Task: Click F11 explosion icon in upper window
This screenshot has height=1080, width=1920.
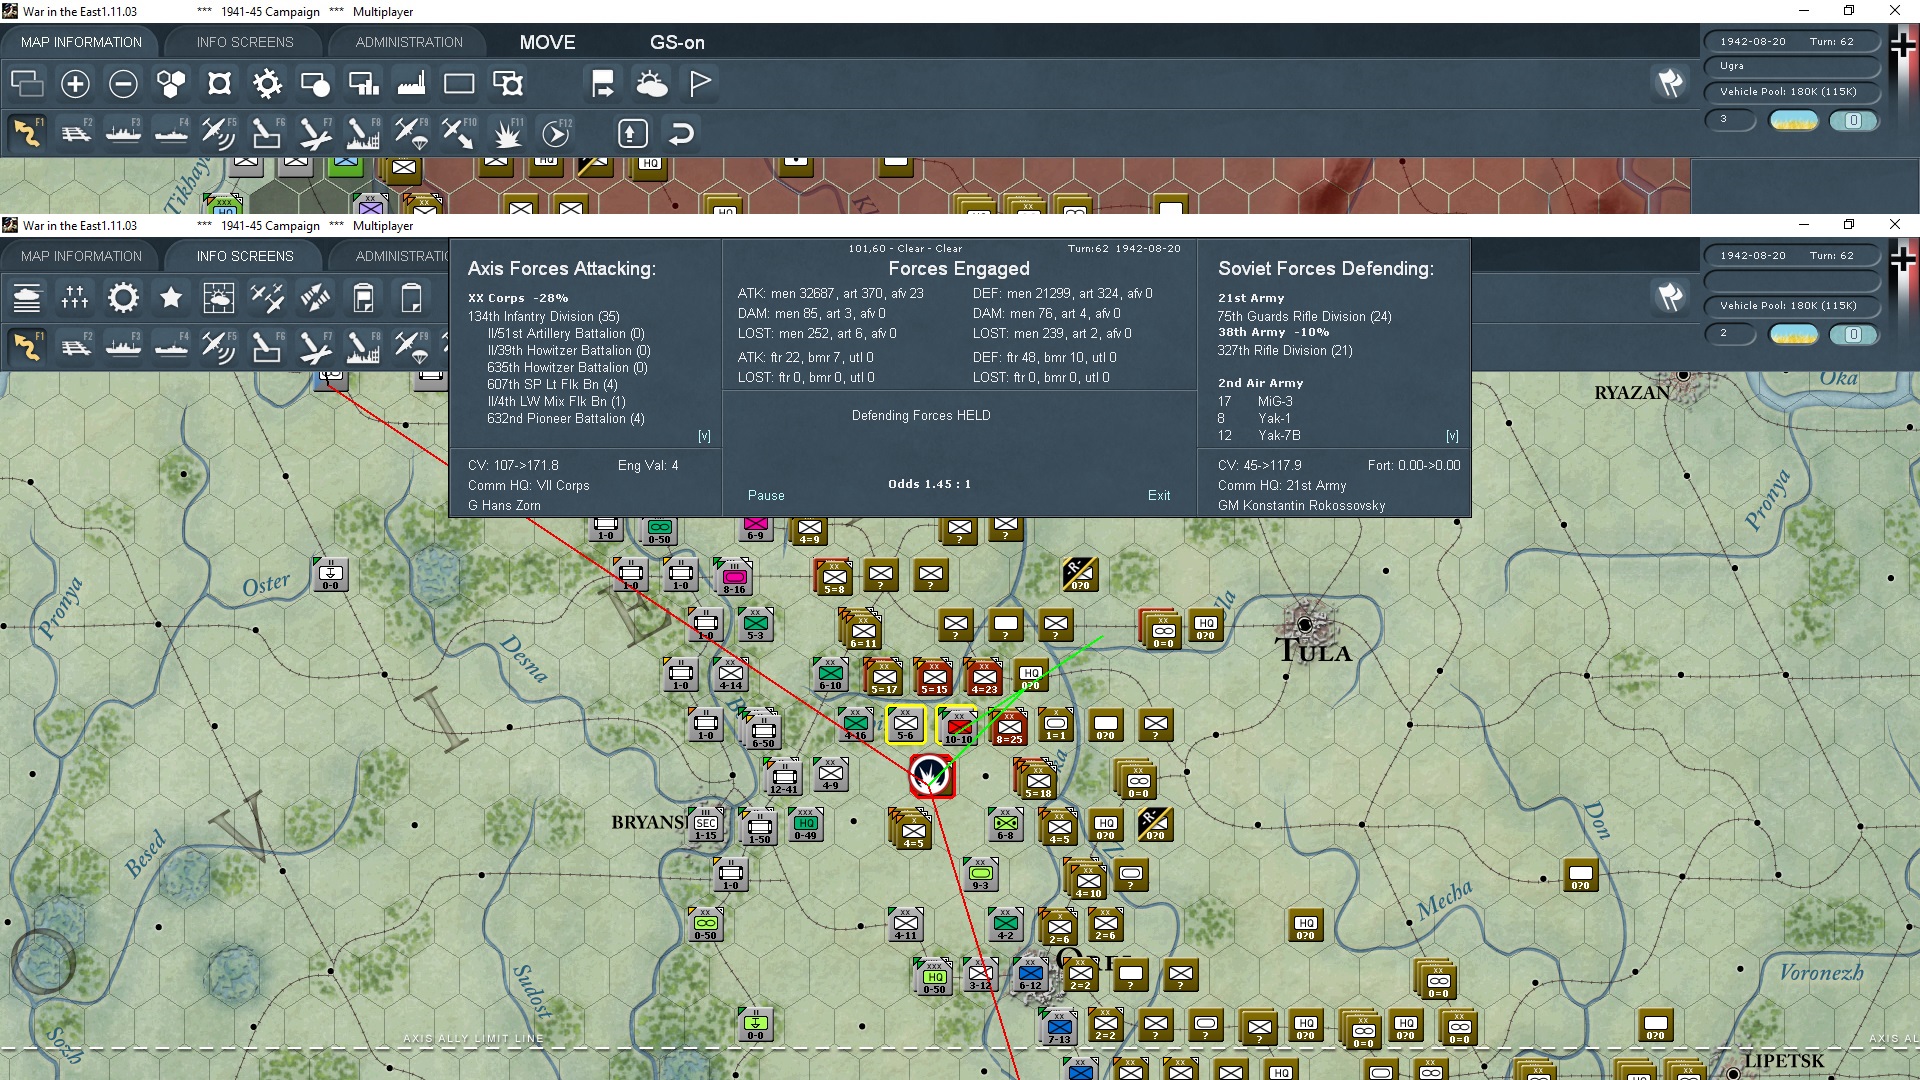Action: [x=508, y=133]
